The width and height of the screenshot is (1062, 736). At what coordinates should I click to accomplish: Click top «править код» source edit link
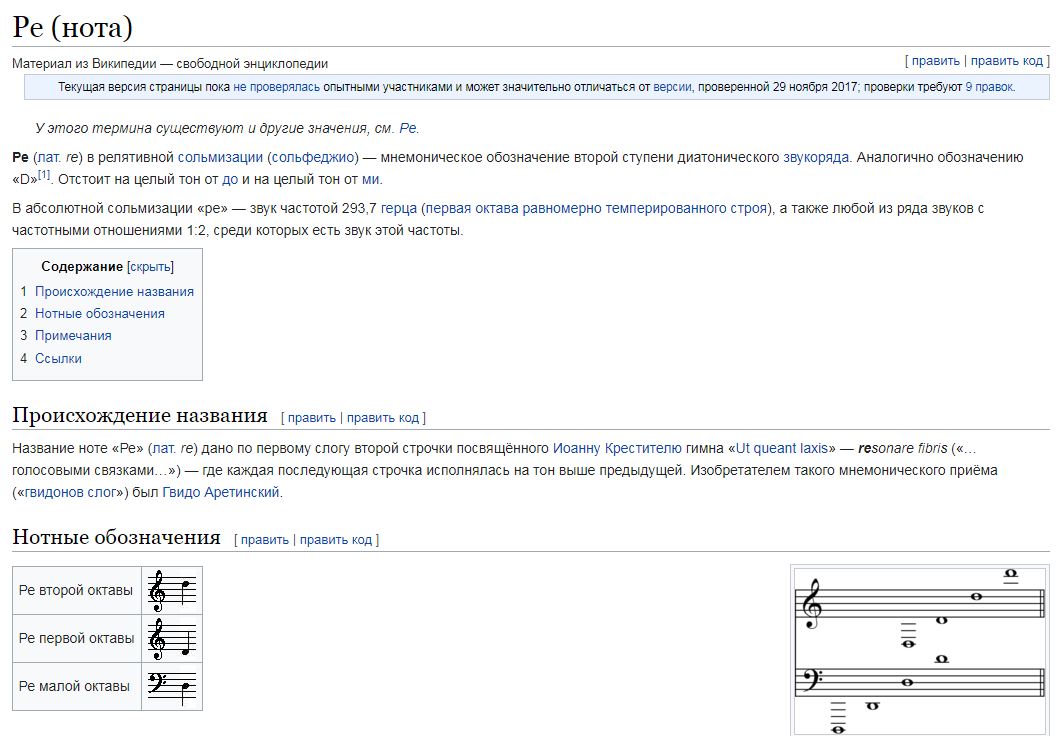1006,61
